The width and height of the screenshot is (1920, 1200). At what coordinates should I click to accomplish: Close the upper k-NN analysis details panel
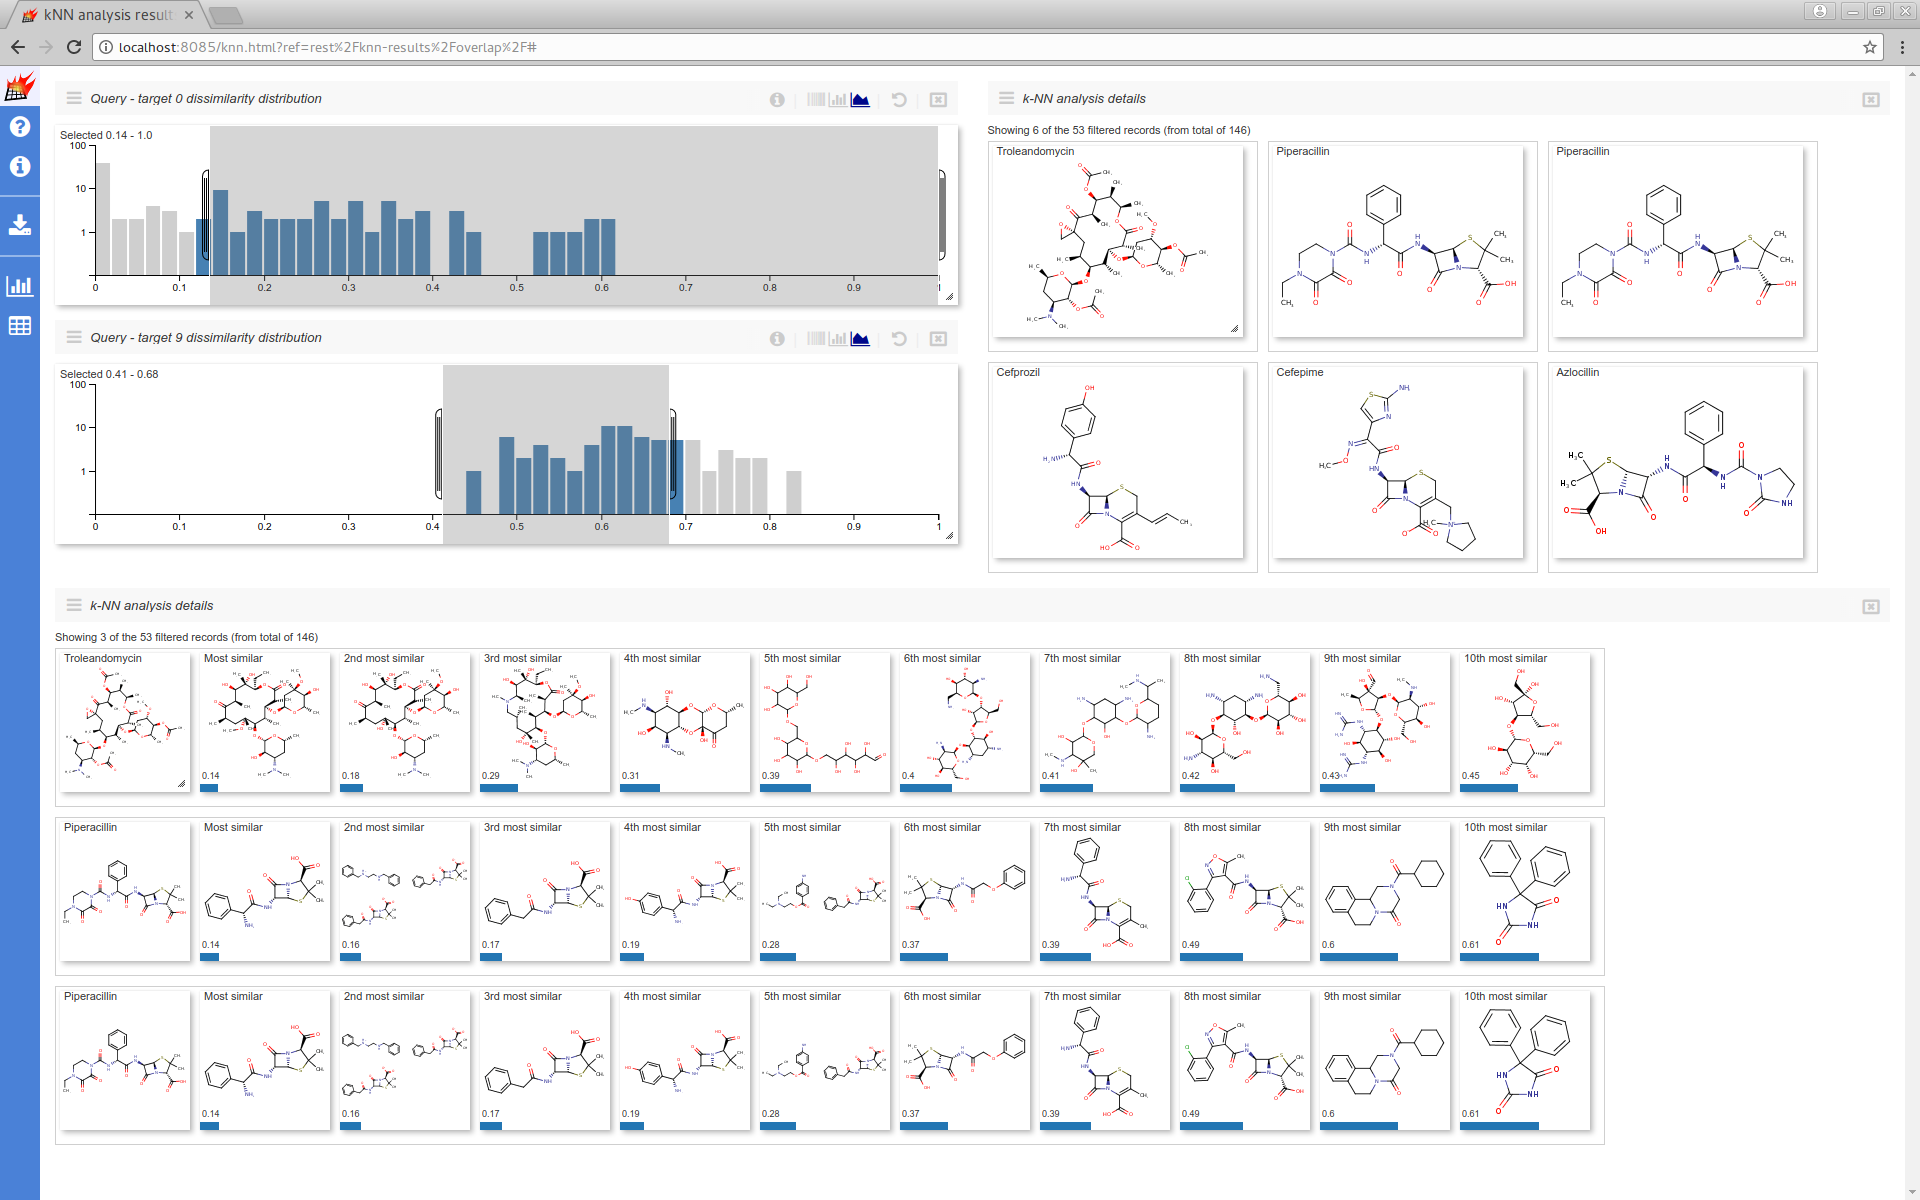coord(1871,100)
